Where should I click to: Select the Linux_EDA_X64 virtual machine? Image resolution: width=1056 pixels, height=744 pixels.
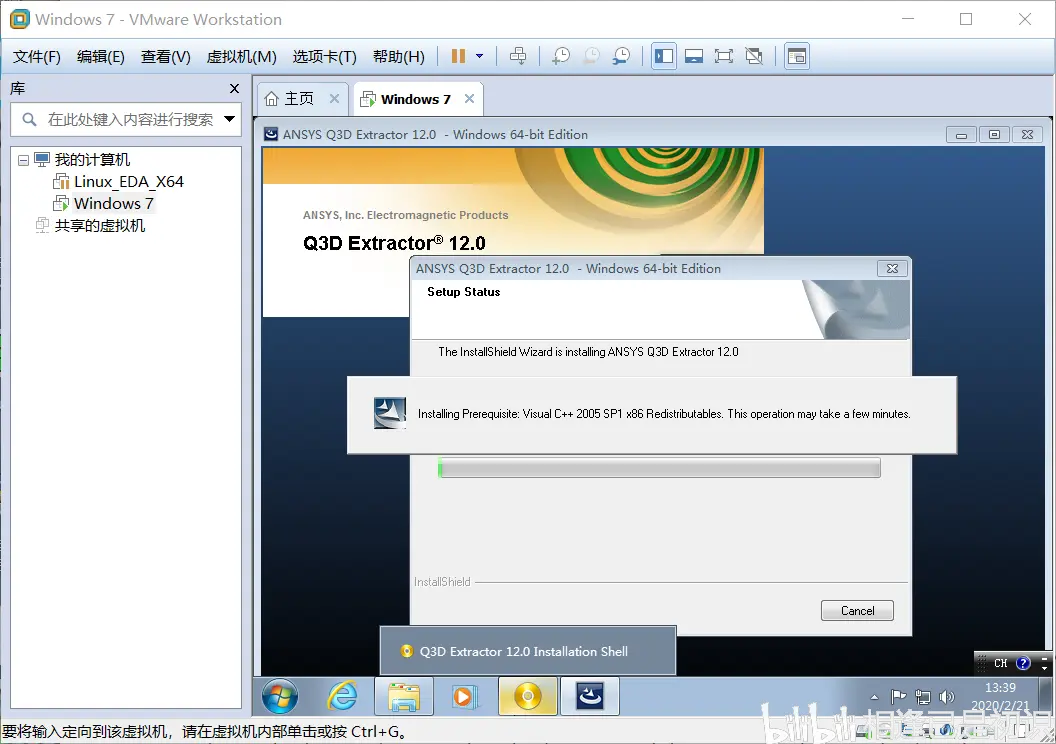[129, 182]
